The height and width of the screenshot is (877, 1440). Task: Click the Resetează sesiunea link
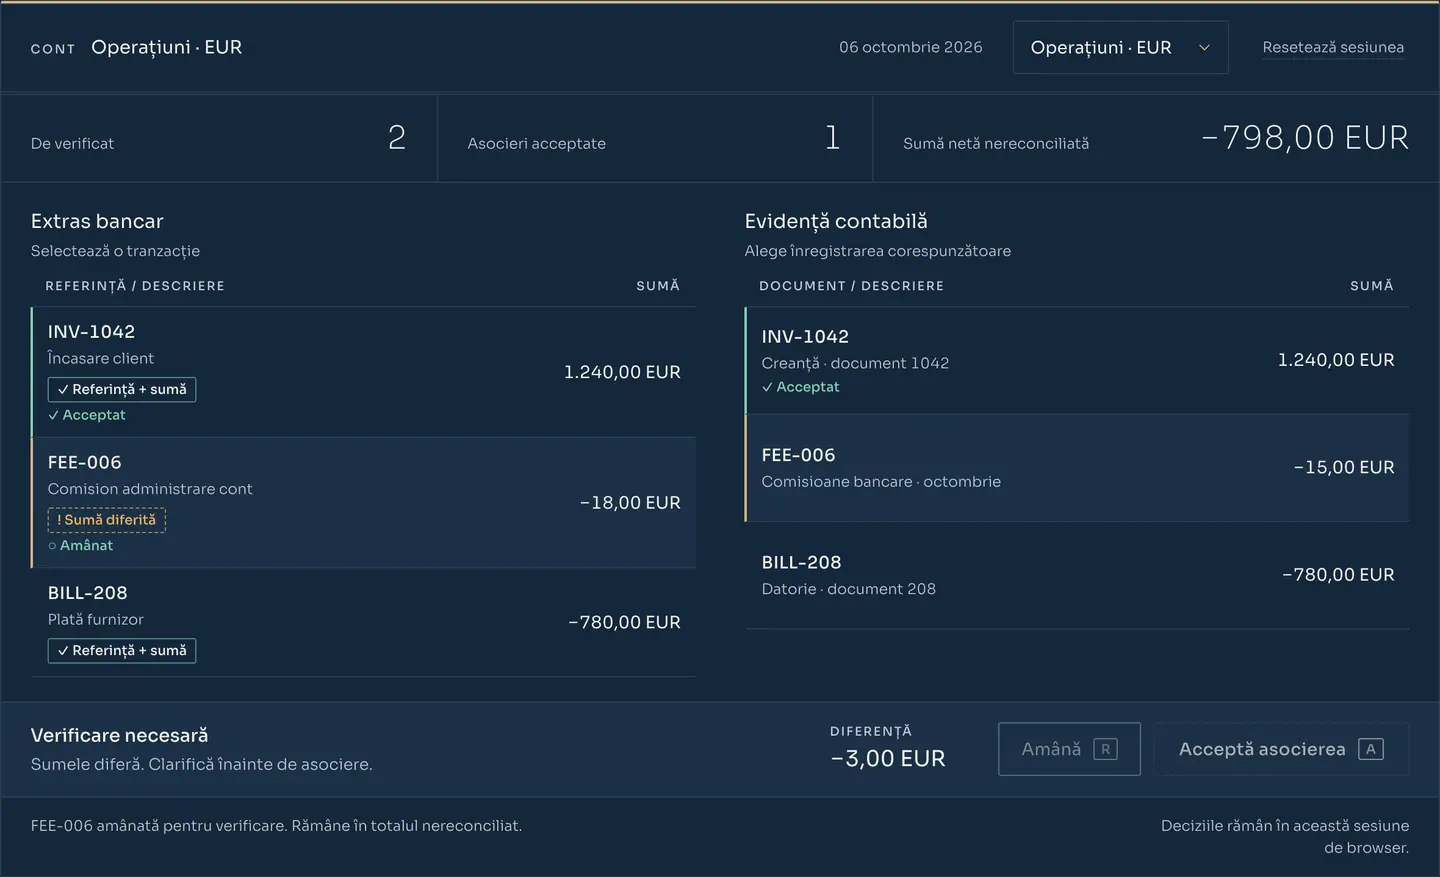click(1333, 47)
